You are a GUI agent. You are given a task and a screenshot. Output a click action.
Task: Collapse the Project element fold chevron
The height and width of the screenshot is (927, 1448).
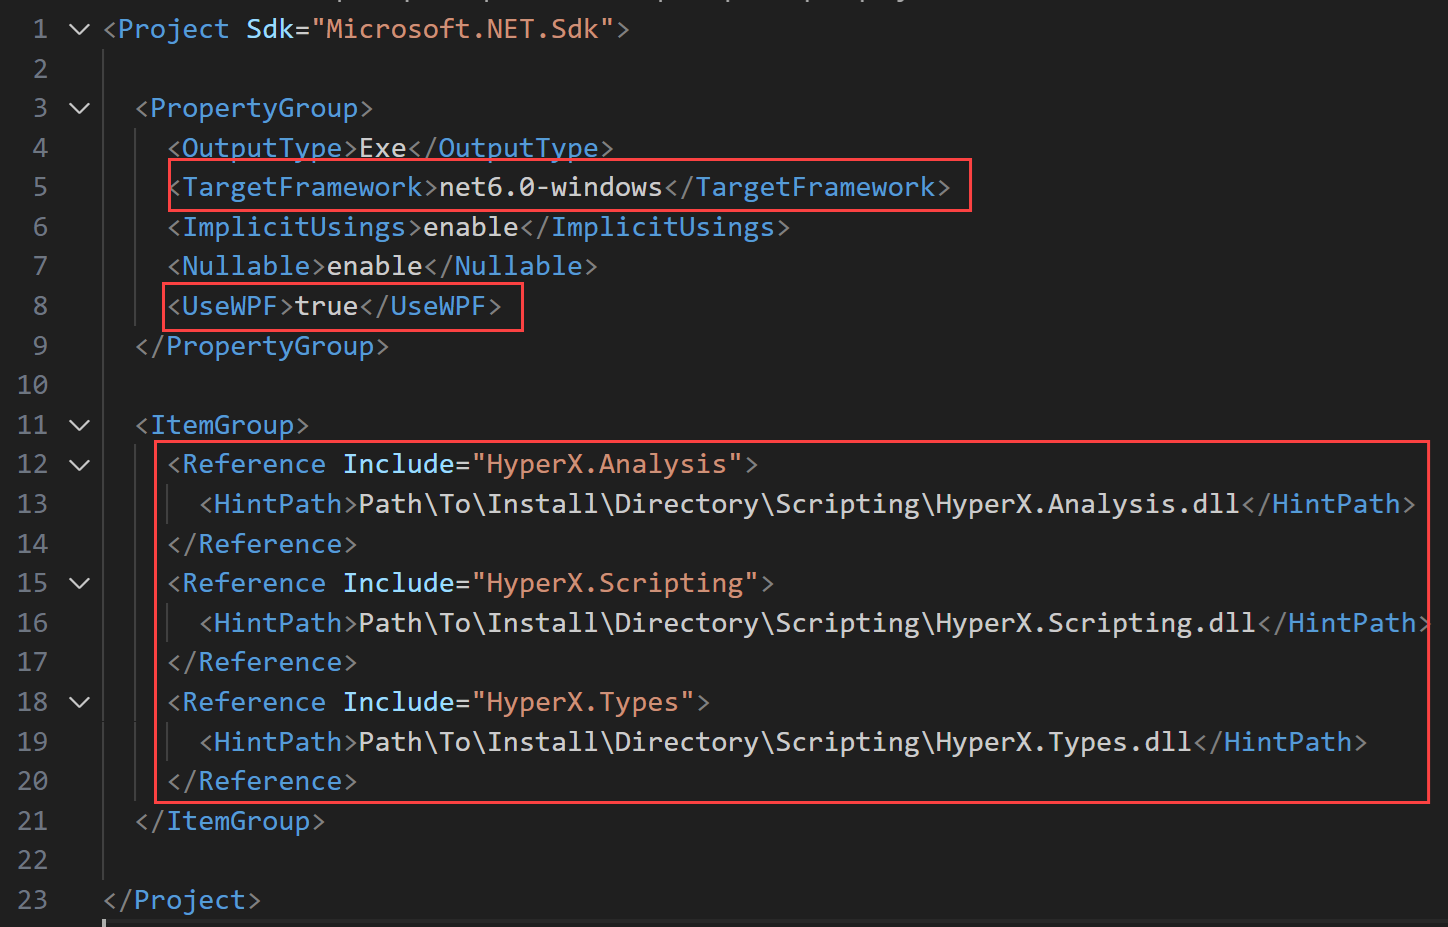(79, 29)
